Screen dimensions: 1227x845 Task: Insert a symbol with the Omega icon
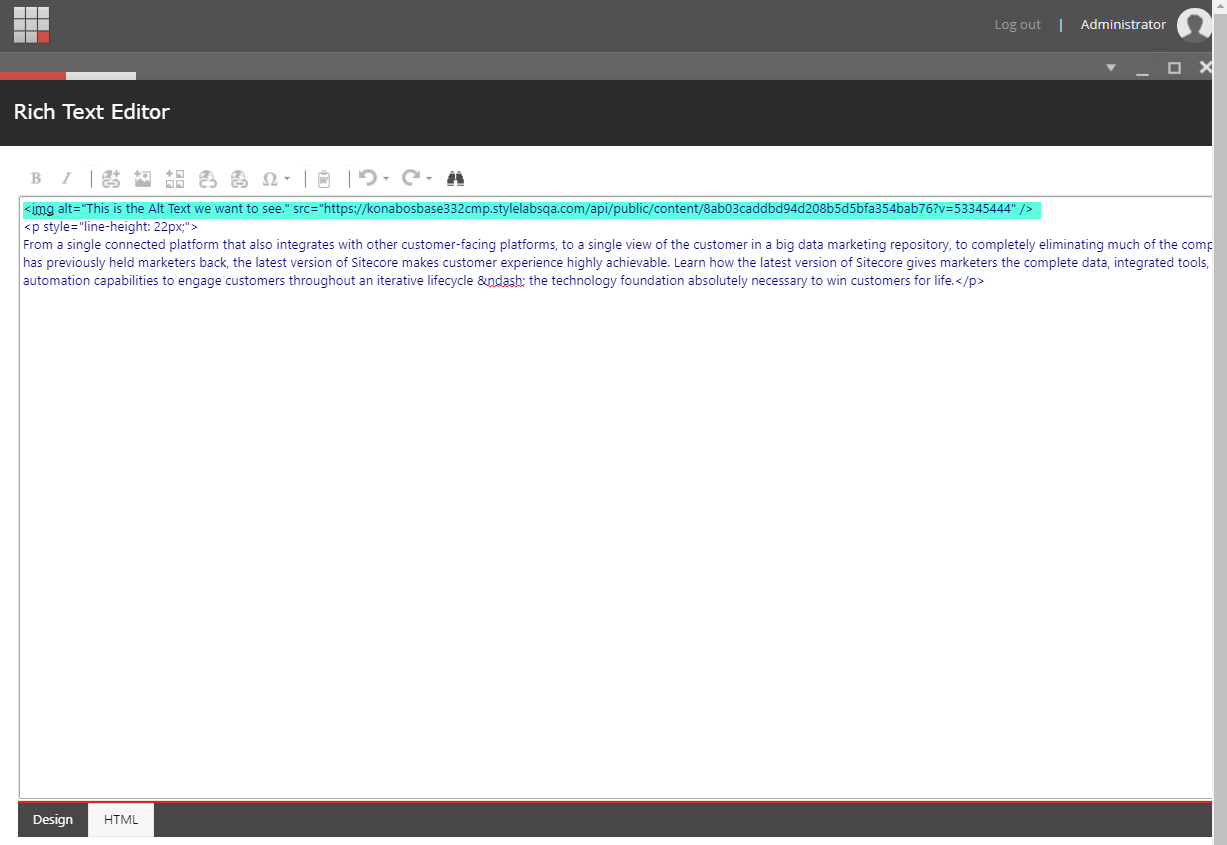click(269, 179)
